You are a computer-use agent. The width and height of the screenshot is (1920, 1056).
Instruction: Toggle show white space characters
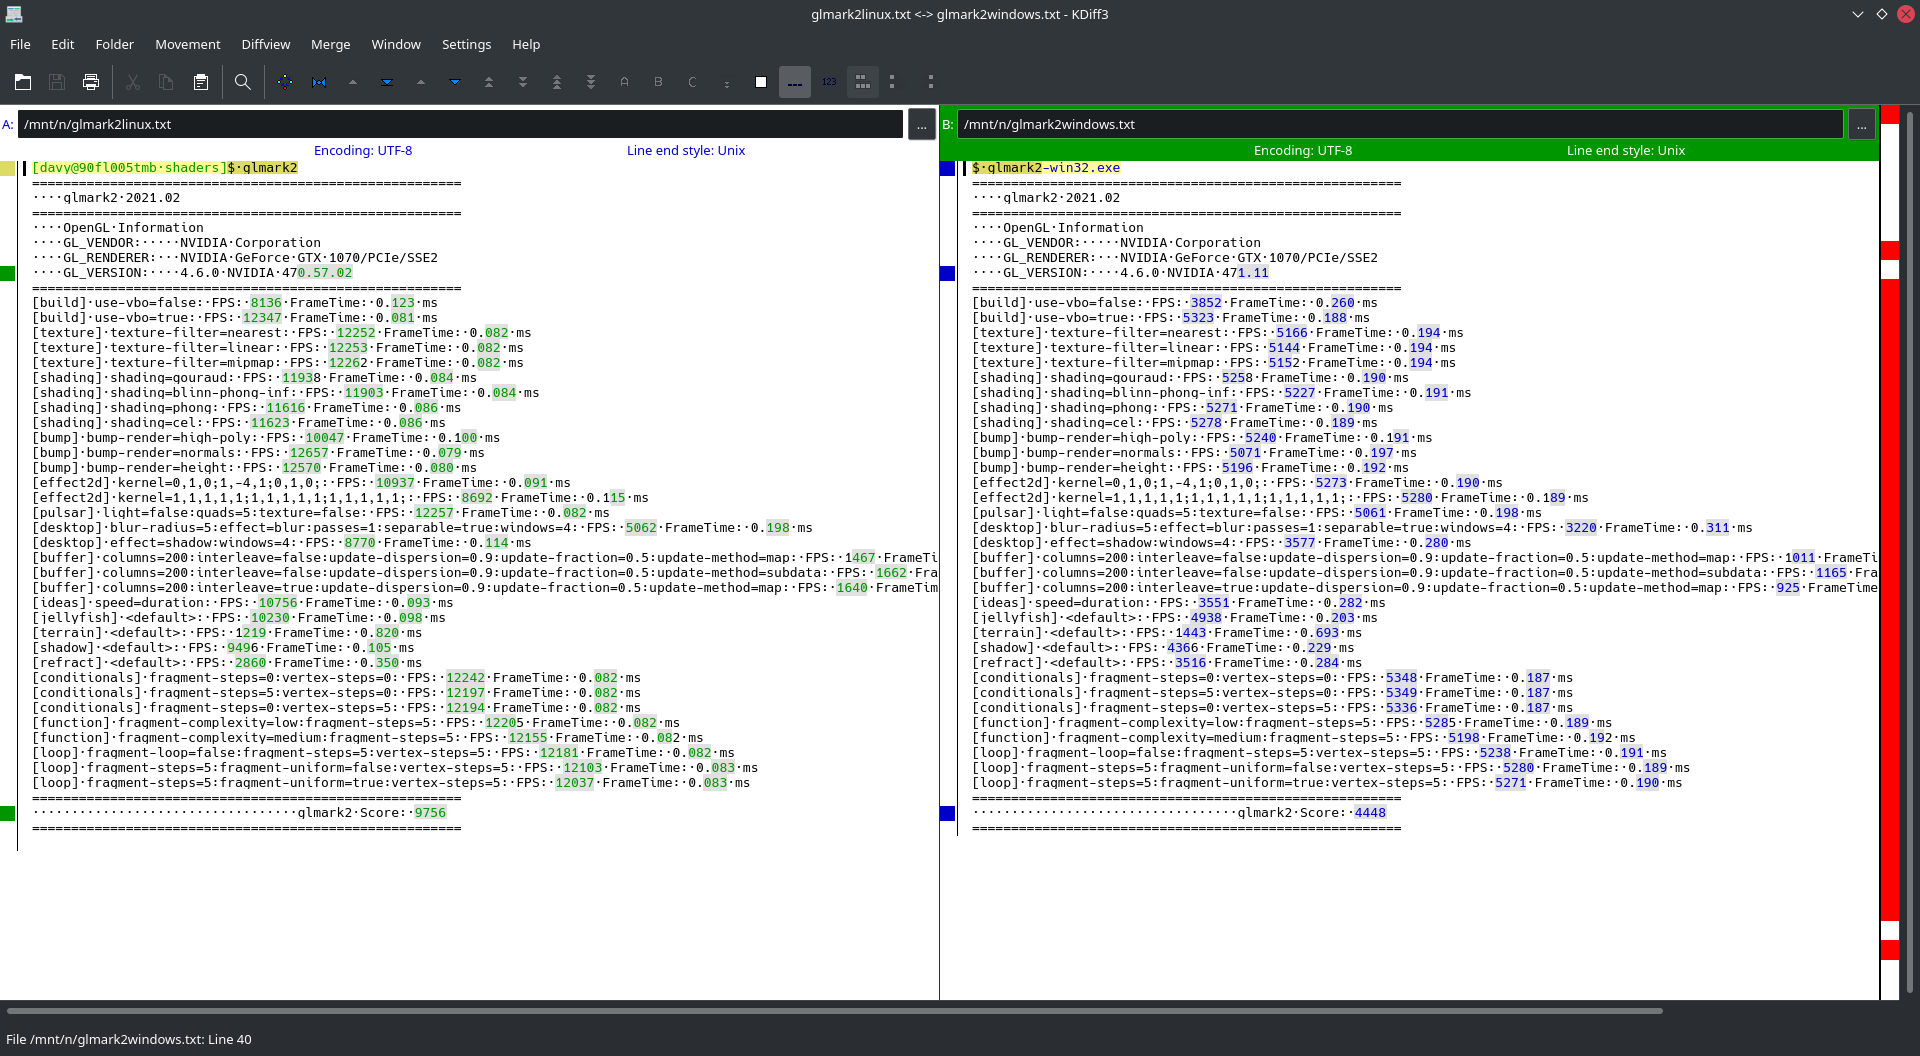coord(794,82)
